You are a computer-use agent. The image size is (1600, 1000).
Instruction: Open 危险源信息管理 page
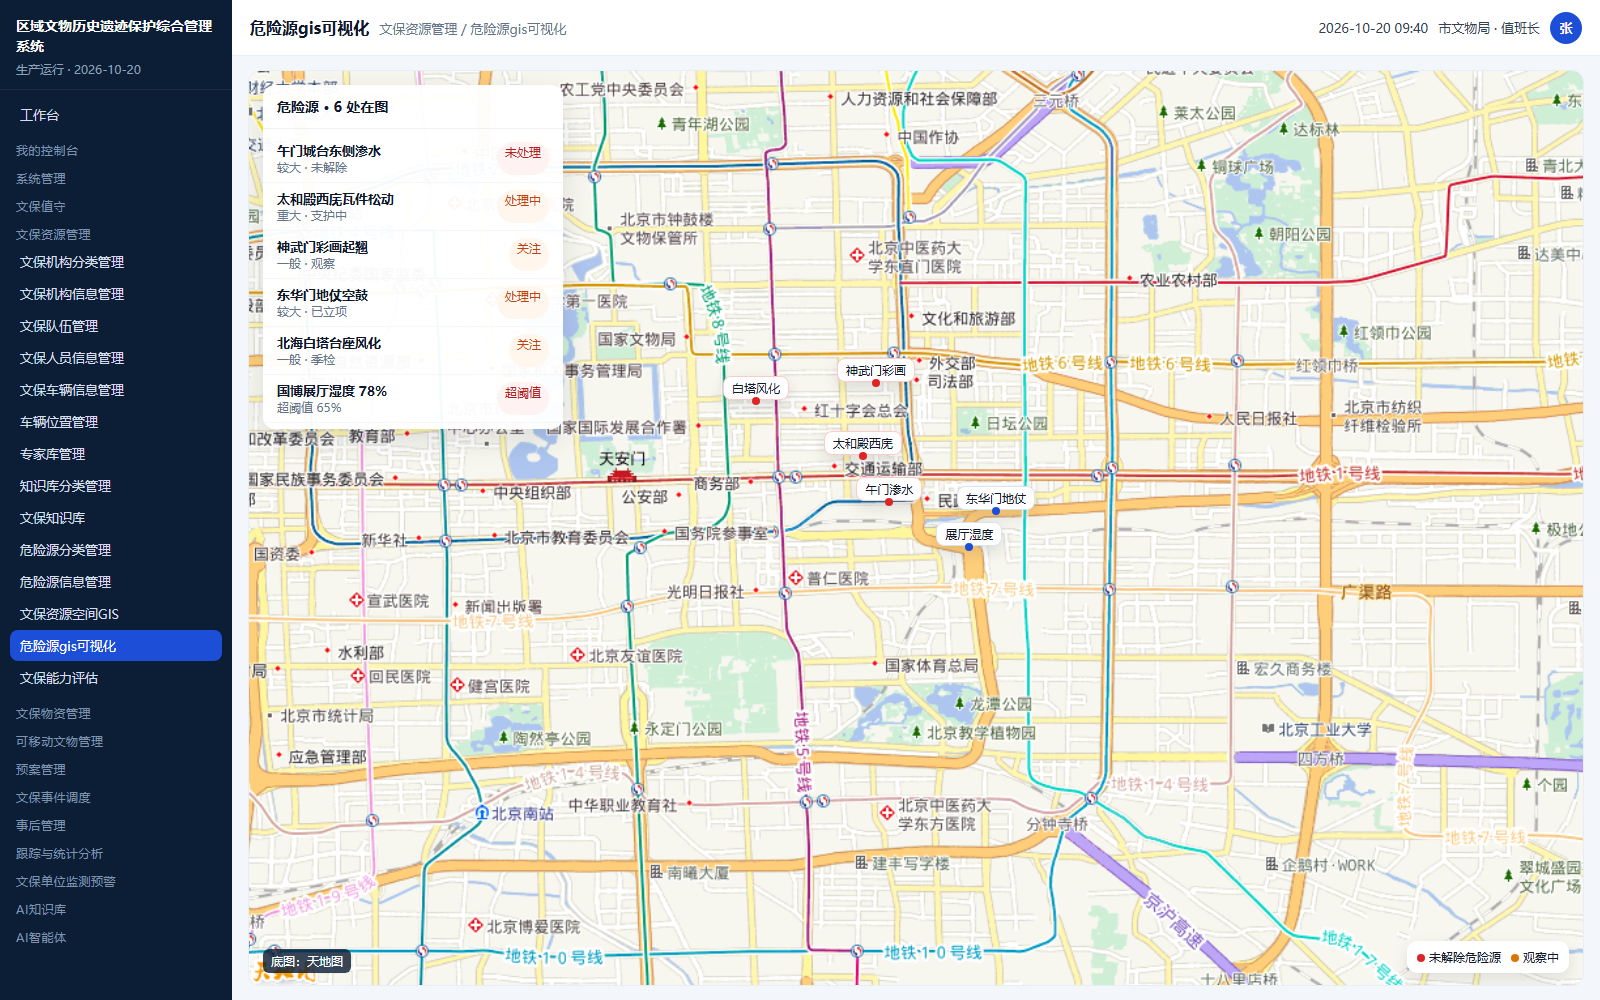[x=116, y=582]
